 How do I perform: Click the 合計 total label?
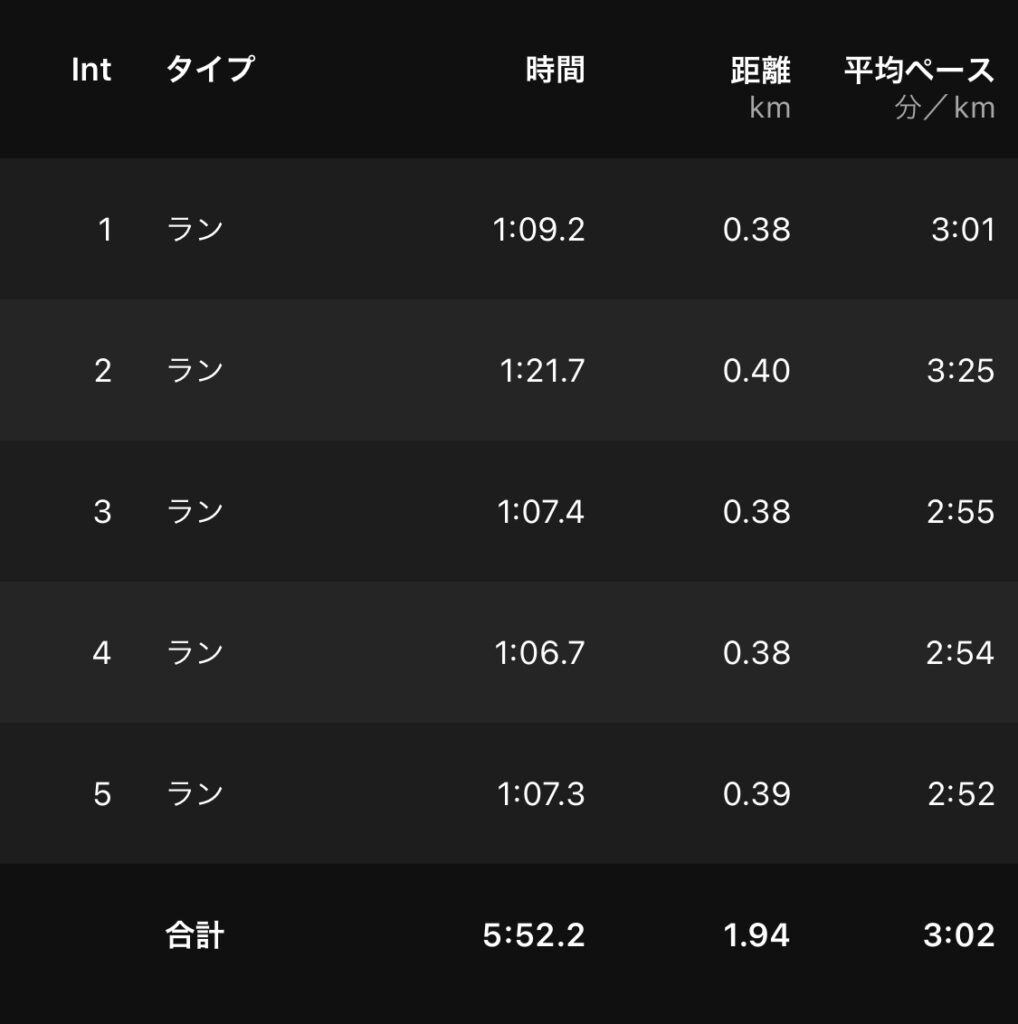tap(195, 935)
